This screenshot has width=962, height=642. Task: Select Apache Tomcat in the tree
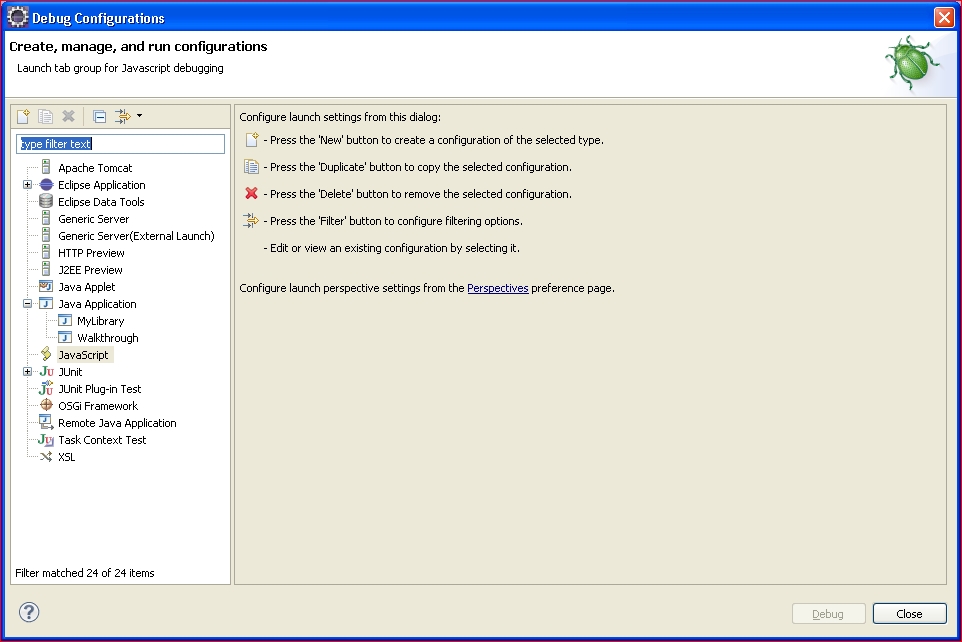point(95,168)
